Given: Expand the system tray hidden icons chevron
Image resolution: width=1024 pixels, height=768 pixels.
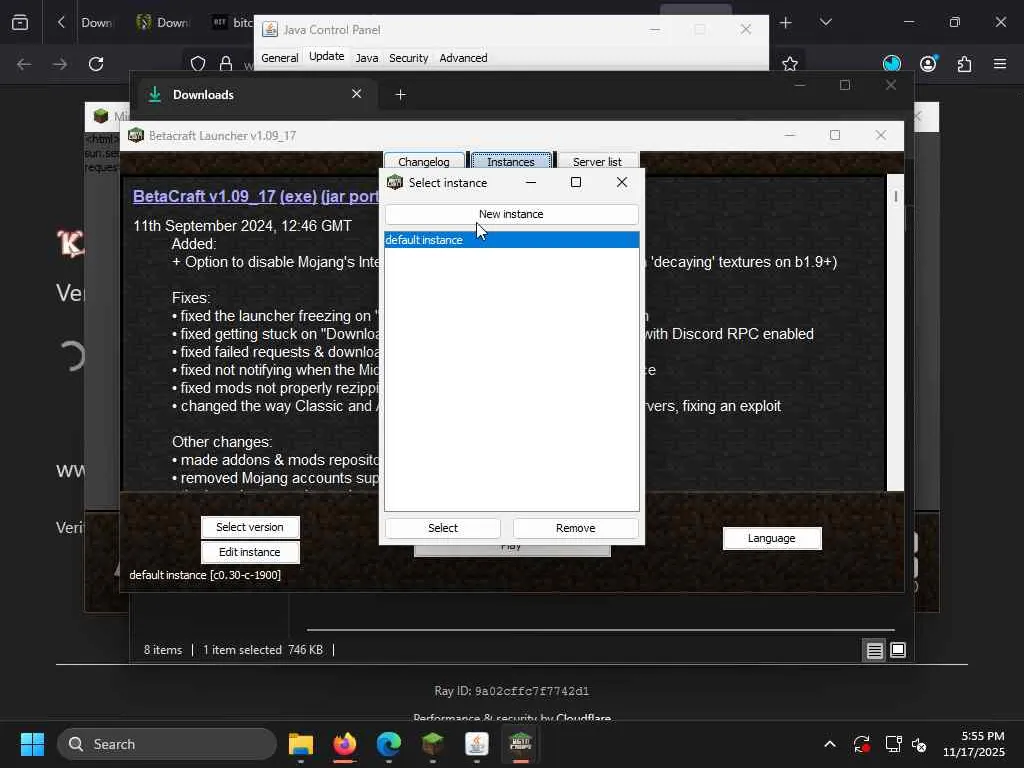Looking at the screenshot, I should click(x=830, y=744).
